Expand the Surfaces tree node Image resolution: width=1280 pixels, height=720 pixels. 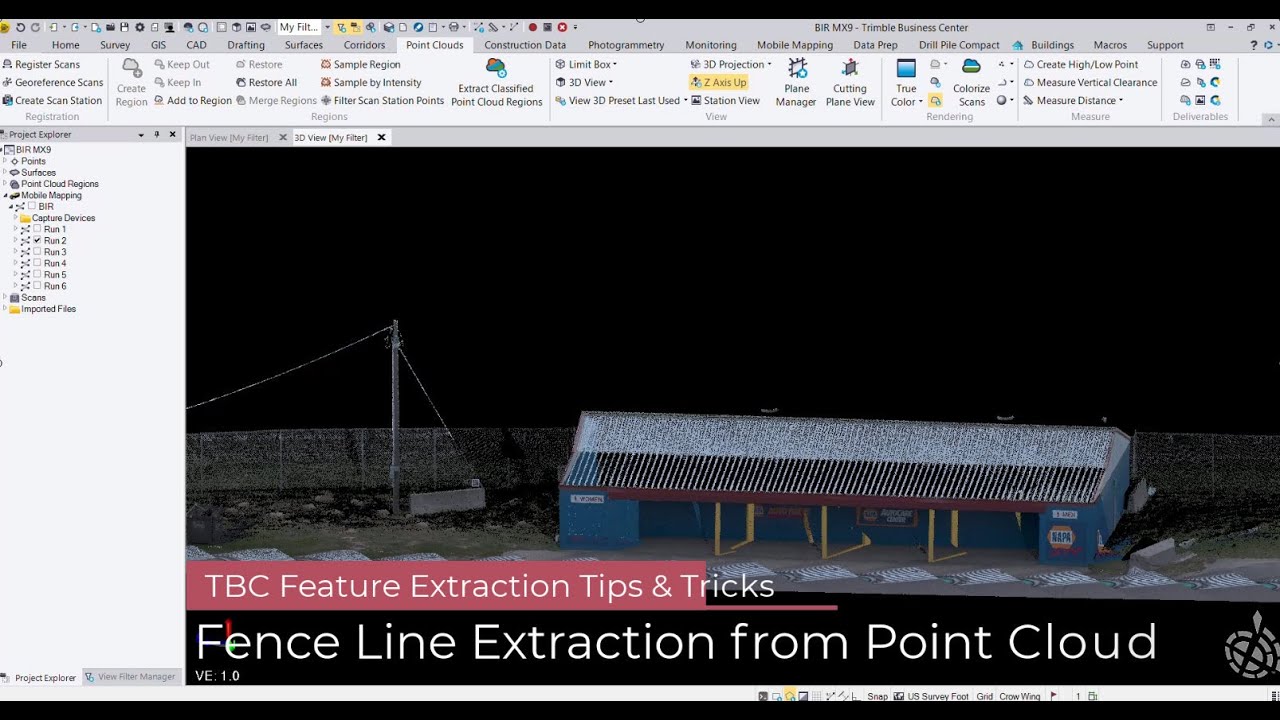pos(5,172)
